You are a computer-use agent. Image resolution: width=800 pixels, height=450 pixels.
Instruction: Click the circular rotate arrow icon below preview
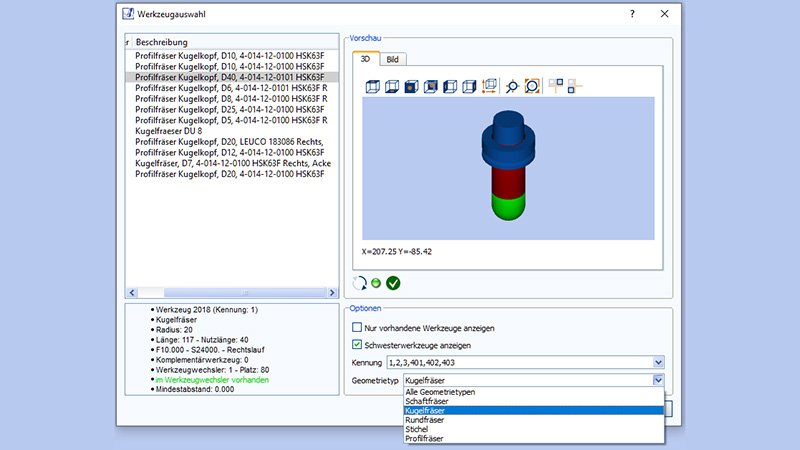[x=359, y=283]
